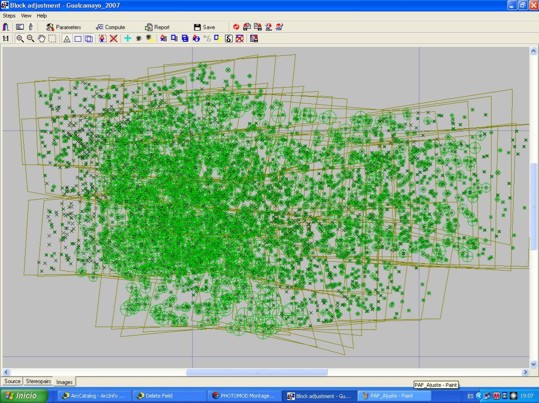Click the person-in-frame icon before red X
The image size is (539, 403).
click(x=102, y=39)
